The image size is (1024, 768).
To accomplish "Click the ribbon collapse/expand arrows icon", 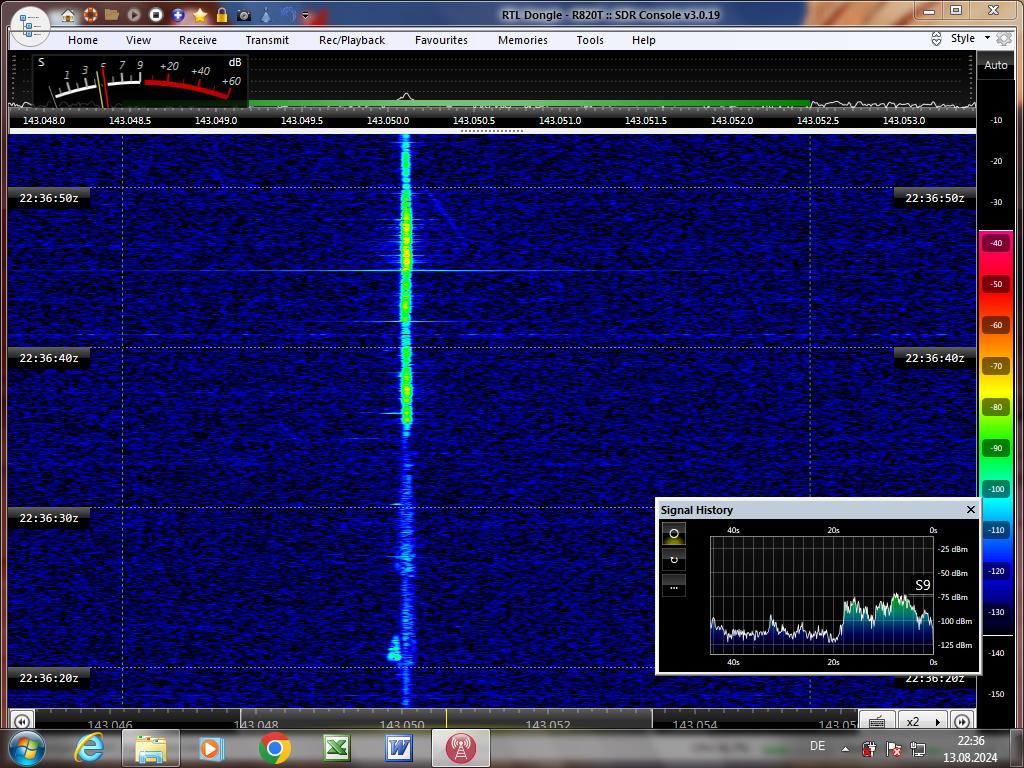I will coord(936,39).
